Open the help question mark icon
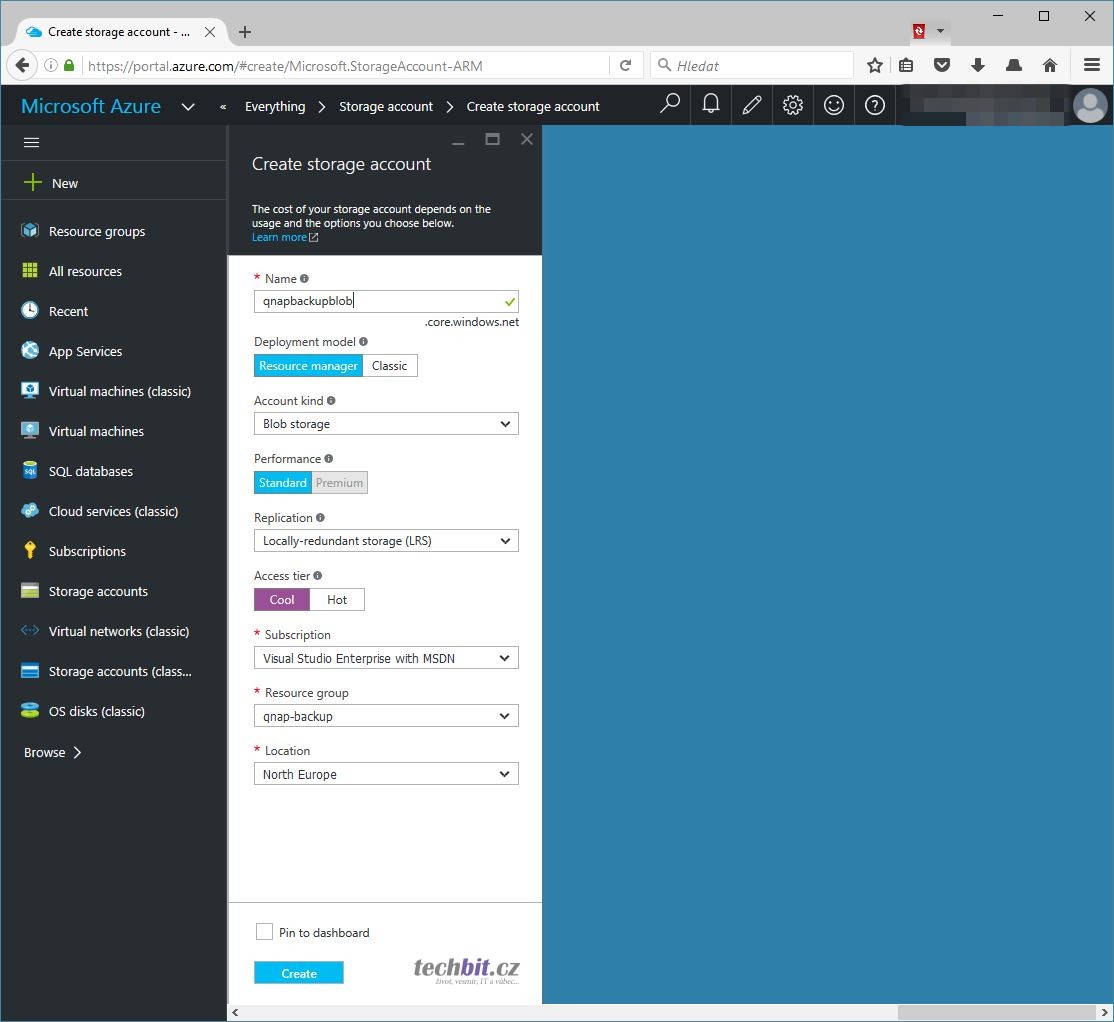 875,105
